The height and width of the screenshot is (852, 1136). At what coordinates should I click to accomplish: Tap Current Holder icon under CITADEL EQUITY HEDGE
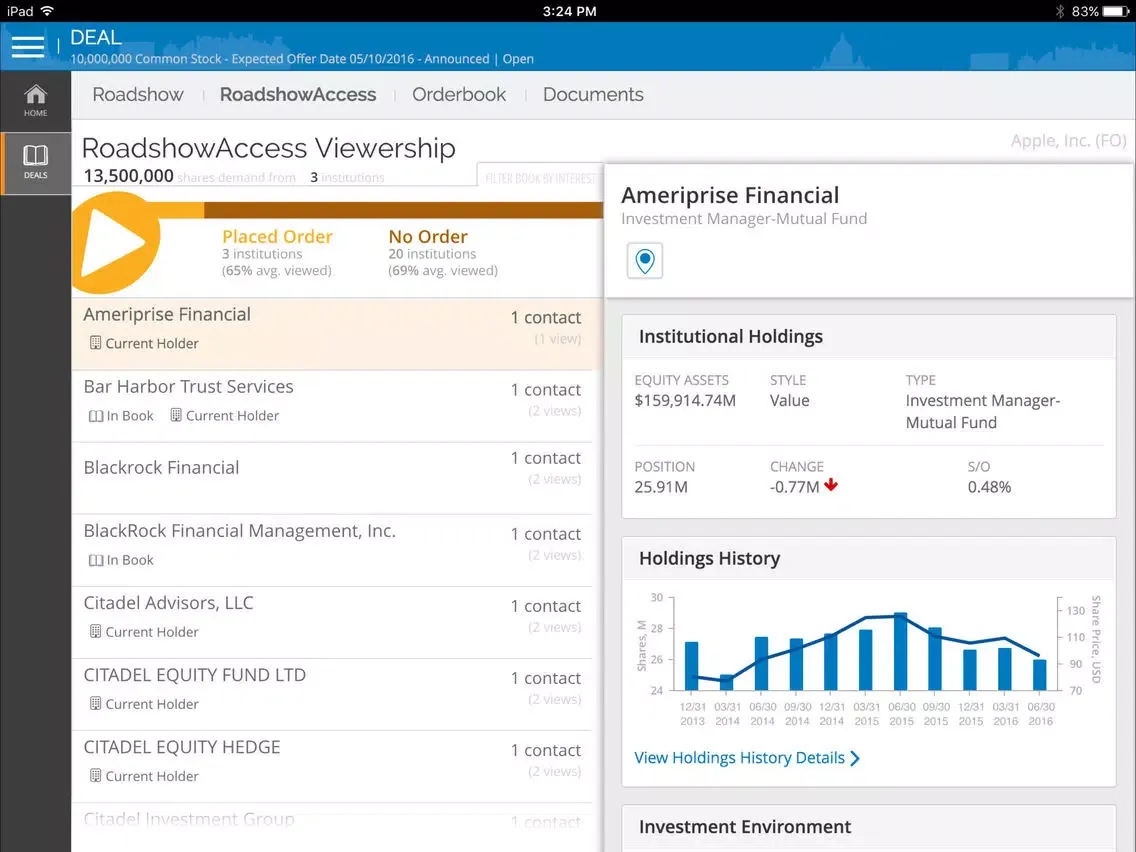pyautogui.click(x=95, y=775)
